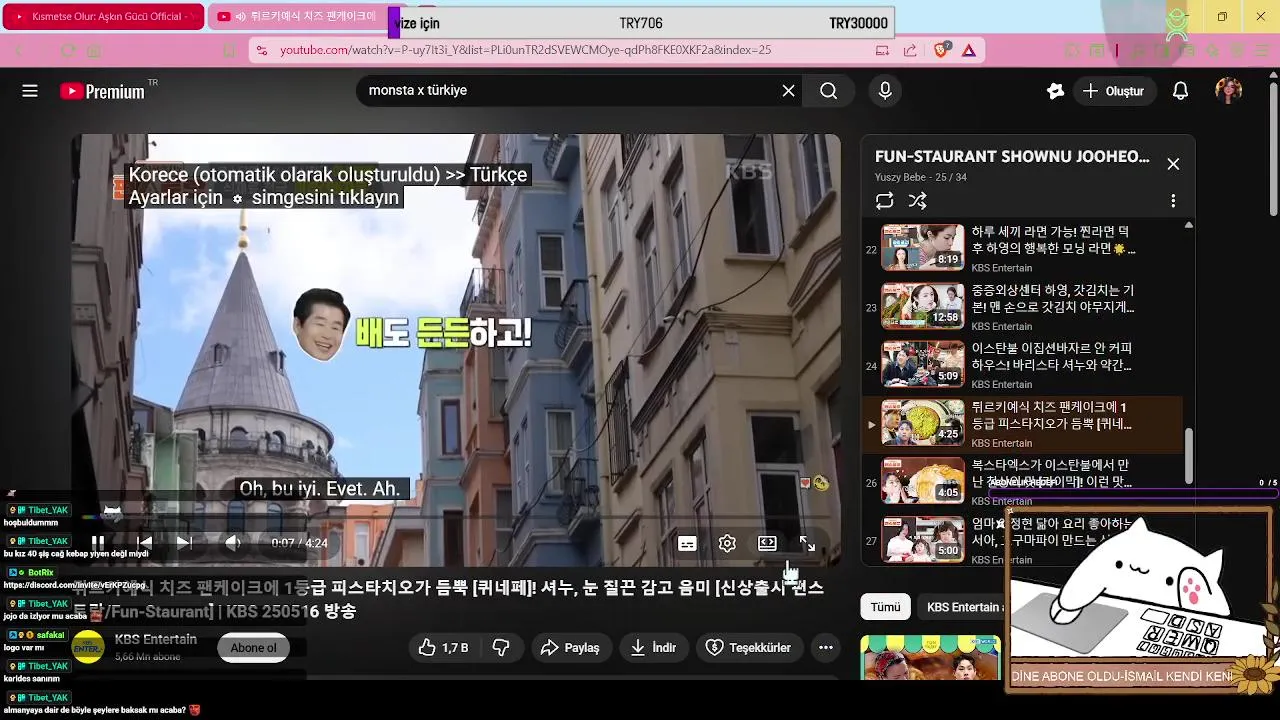Click Yuszy Bebe - 25 / 34 playlist info
Screen dimensions: 1280x720
[x=921, y=177]
